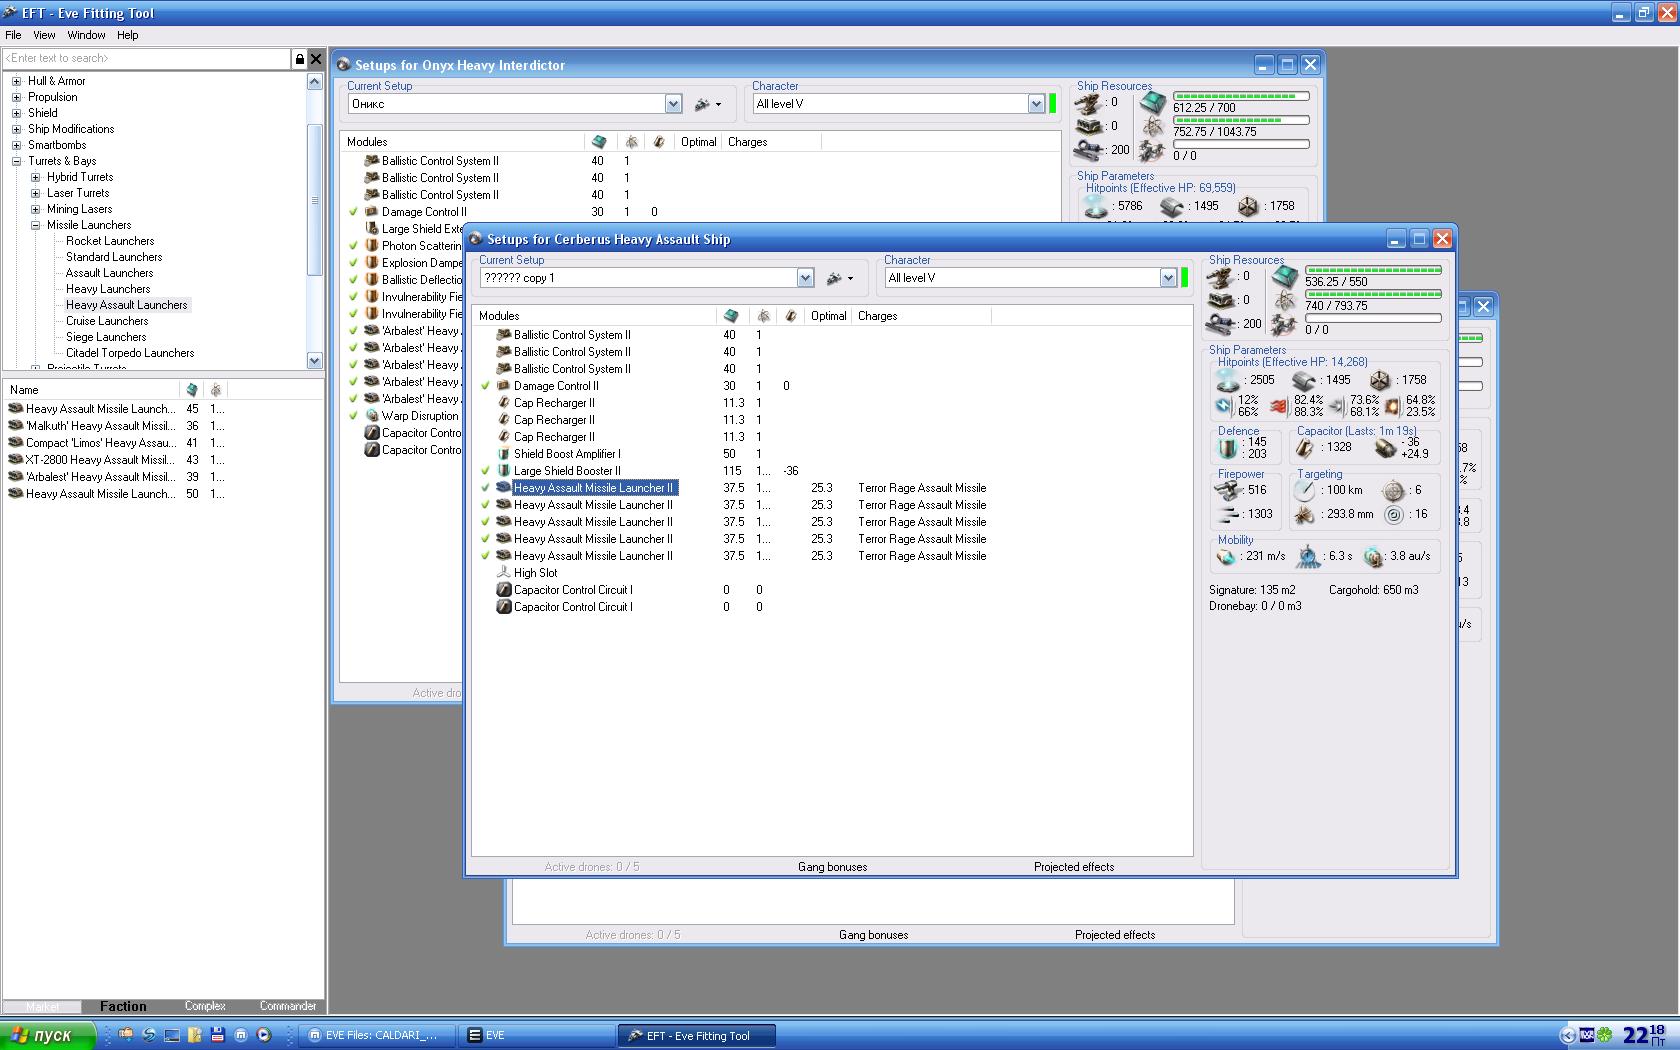Screen dimensions: 1680x1050
Task: Click the scan resolution icon beside 293.8 mm
Action: coord(1304,514)
